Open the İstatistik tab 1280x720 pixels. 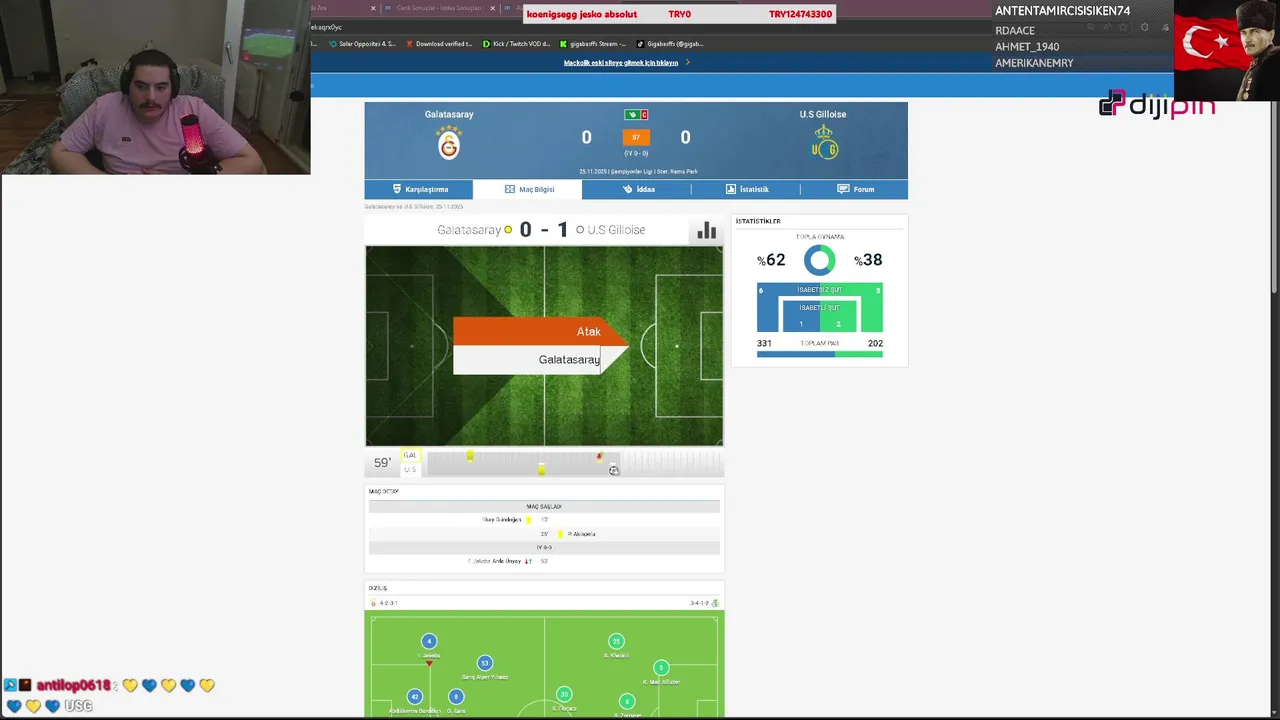746,189
